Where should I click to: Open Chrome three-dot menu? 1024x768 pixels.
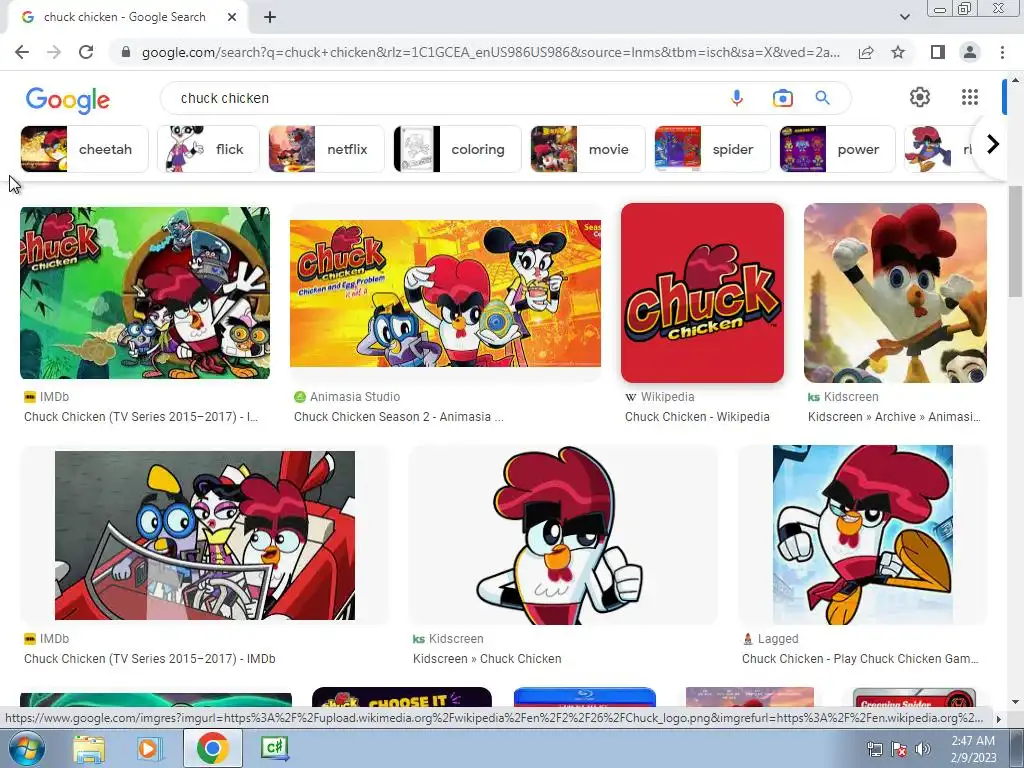1002,52
